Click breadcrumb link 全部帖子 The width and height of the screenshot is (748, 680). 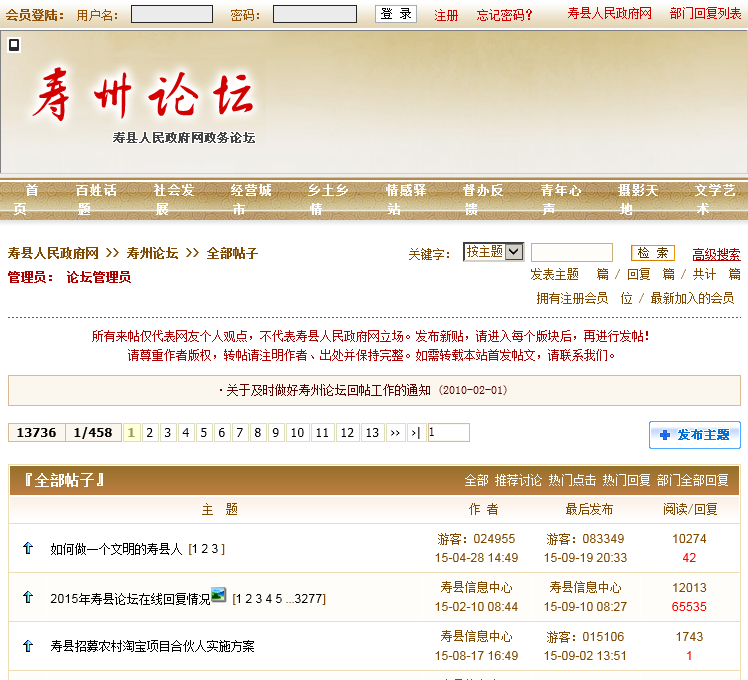click(x=232, y=253)
